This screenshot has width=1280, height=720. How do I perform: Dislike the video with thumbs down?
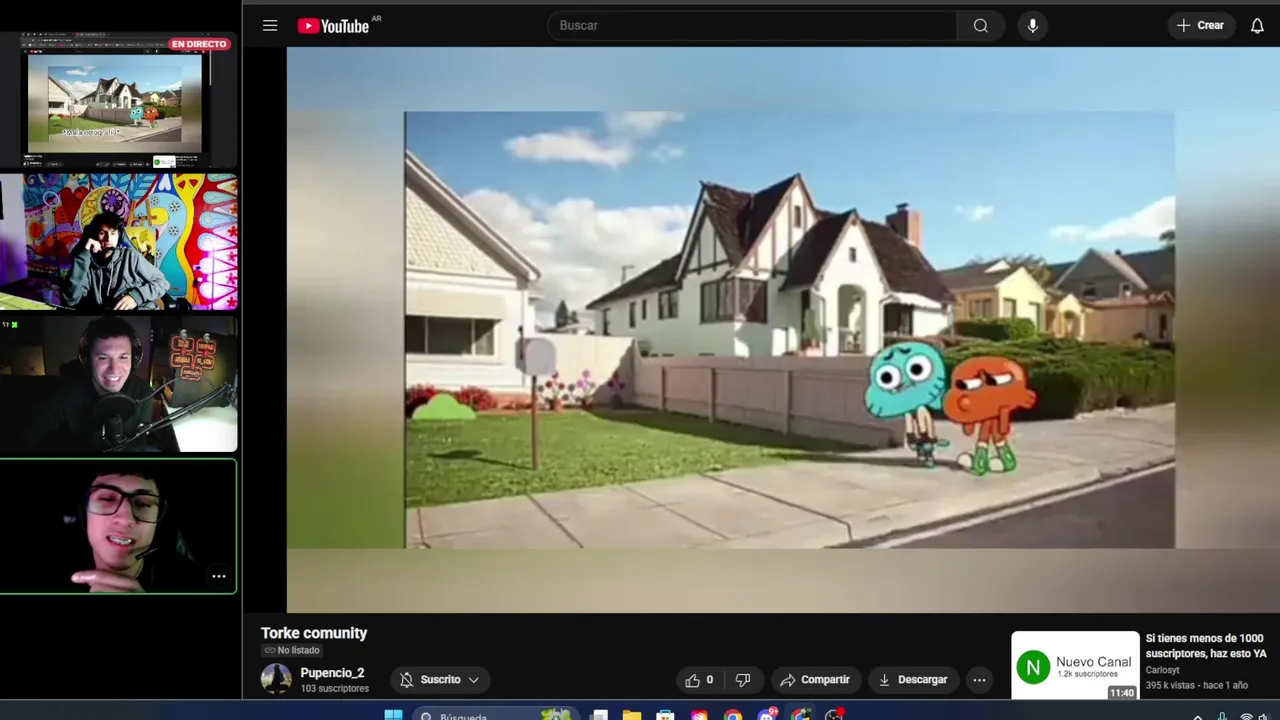tap(743, 680)
